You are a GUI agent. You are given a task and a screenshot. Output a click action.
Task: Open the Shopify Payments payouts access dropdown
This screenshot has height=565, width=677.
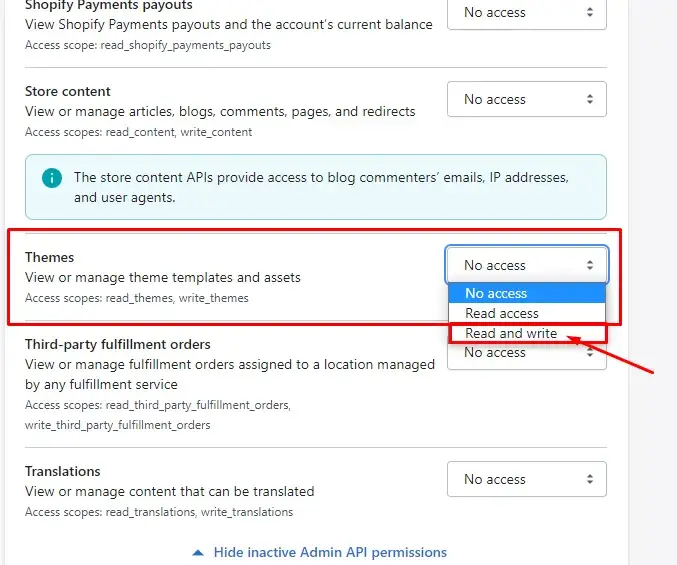(526, 13)
